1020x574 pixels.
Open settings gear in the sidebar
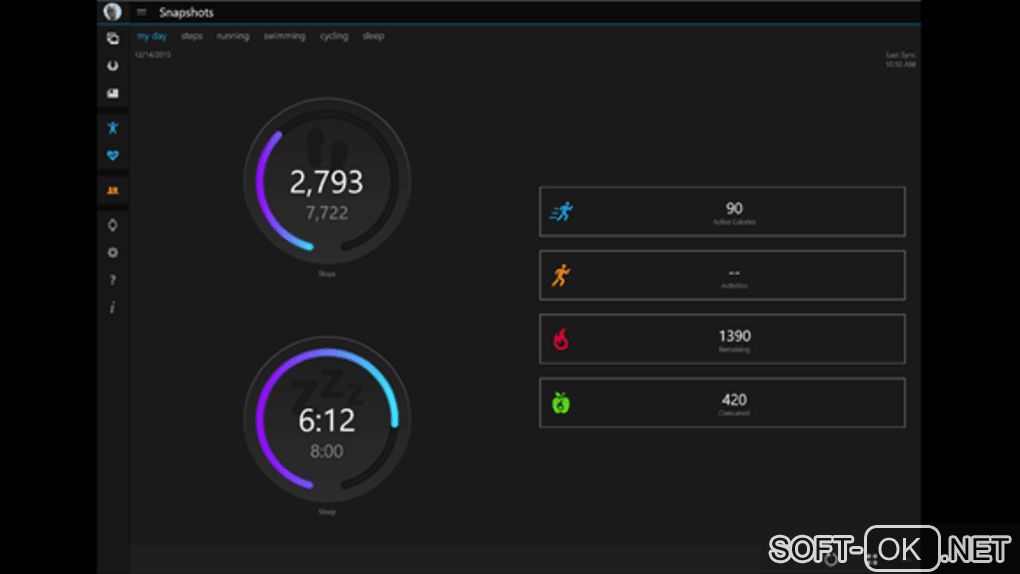click(113, 253)
